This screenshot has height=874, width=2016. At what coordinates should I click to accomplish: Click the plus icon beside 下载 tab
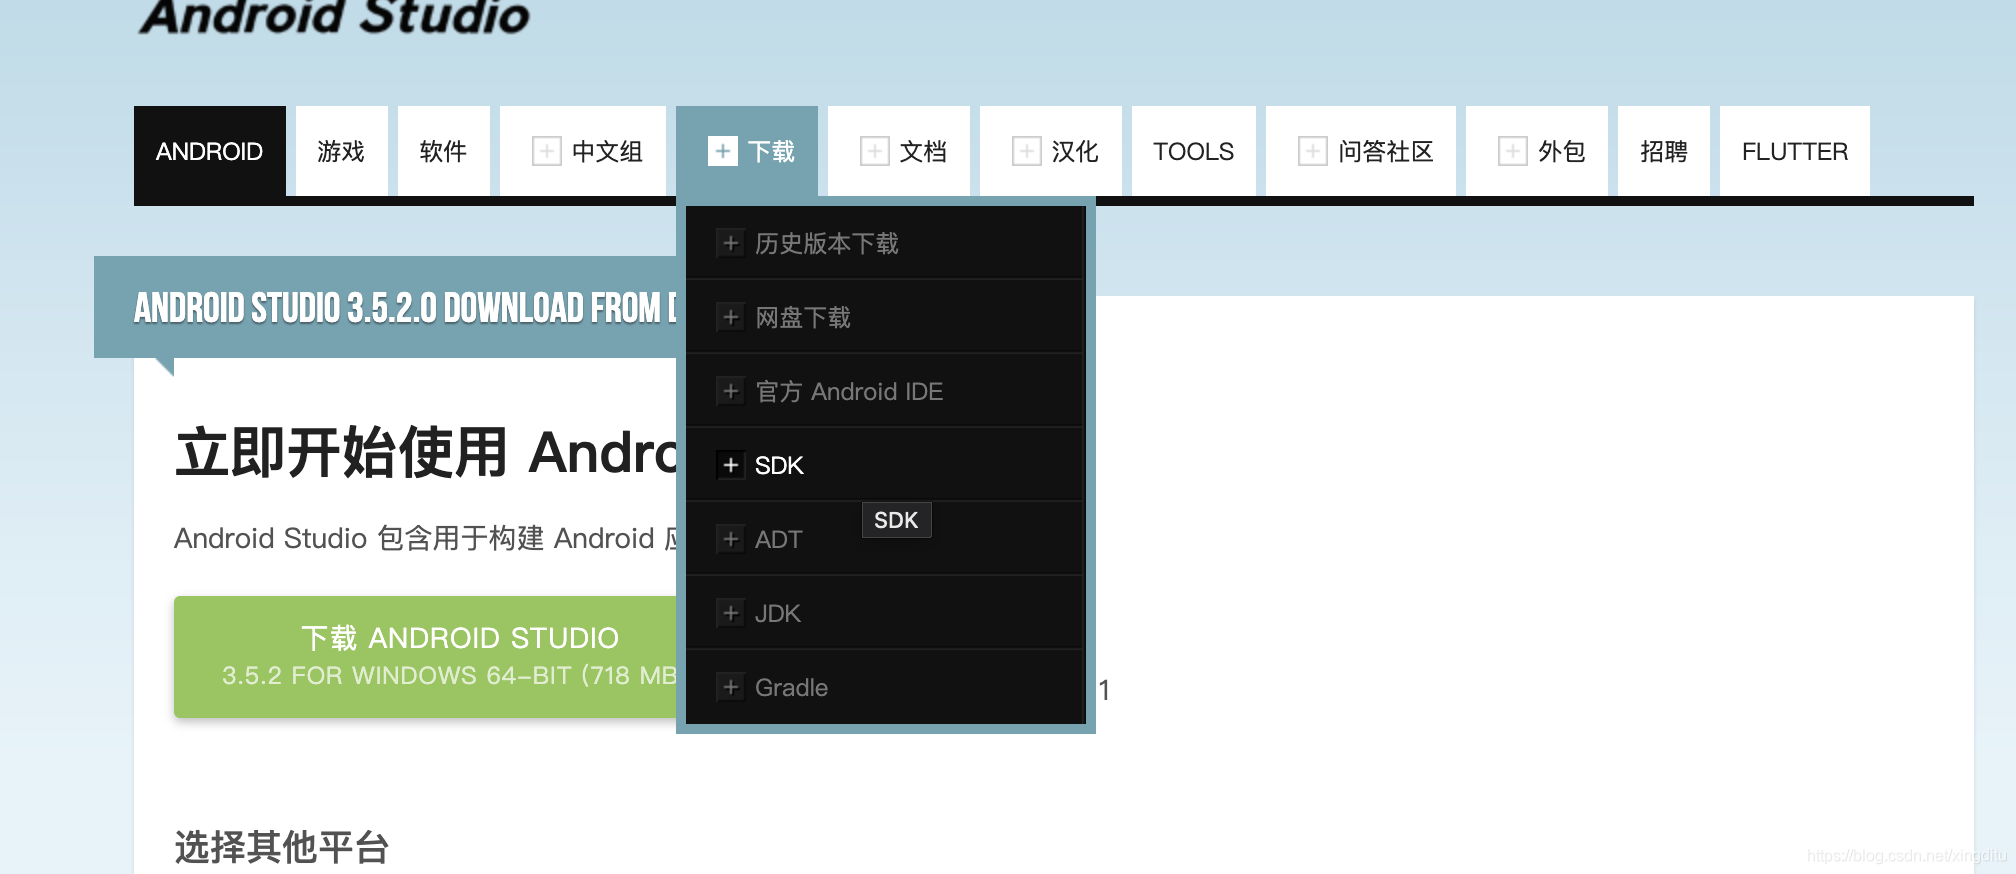coord(722,151)
